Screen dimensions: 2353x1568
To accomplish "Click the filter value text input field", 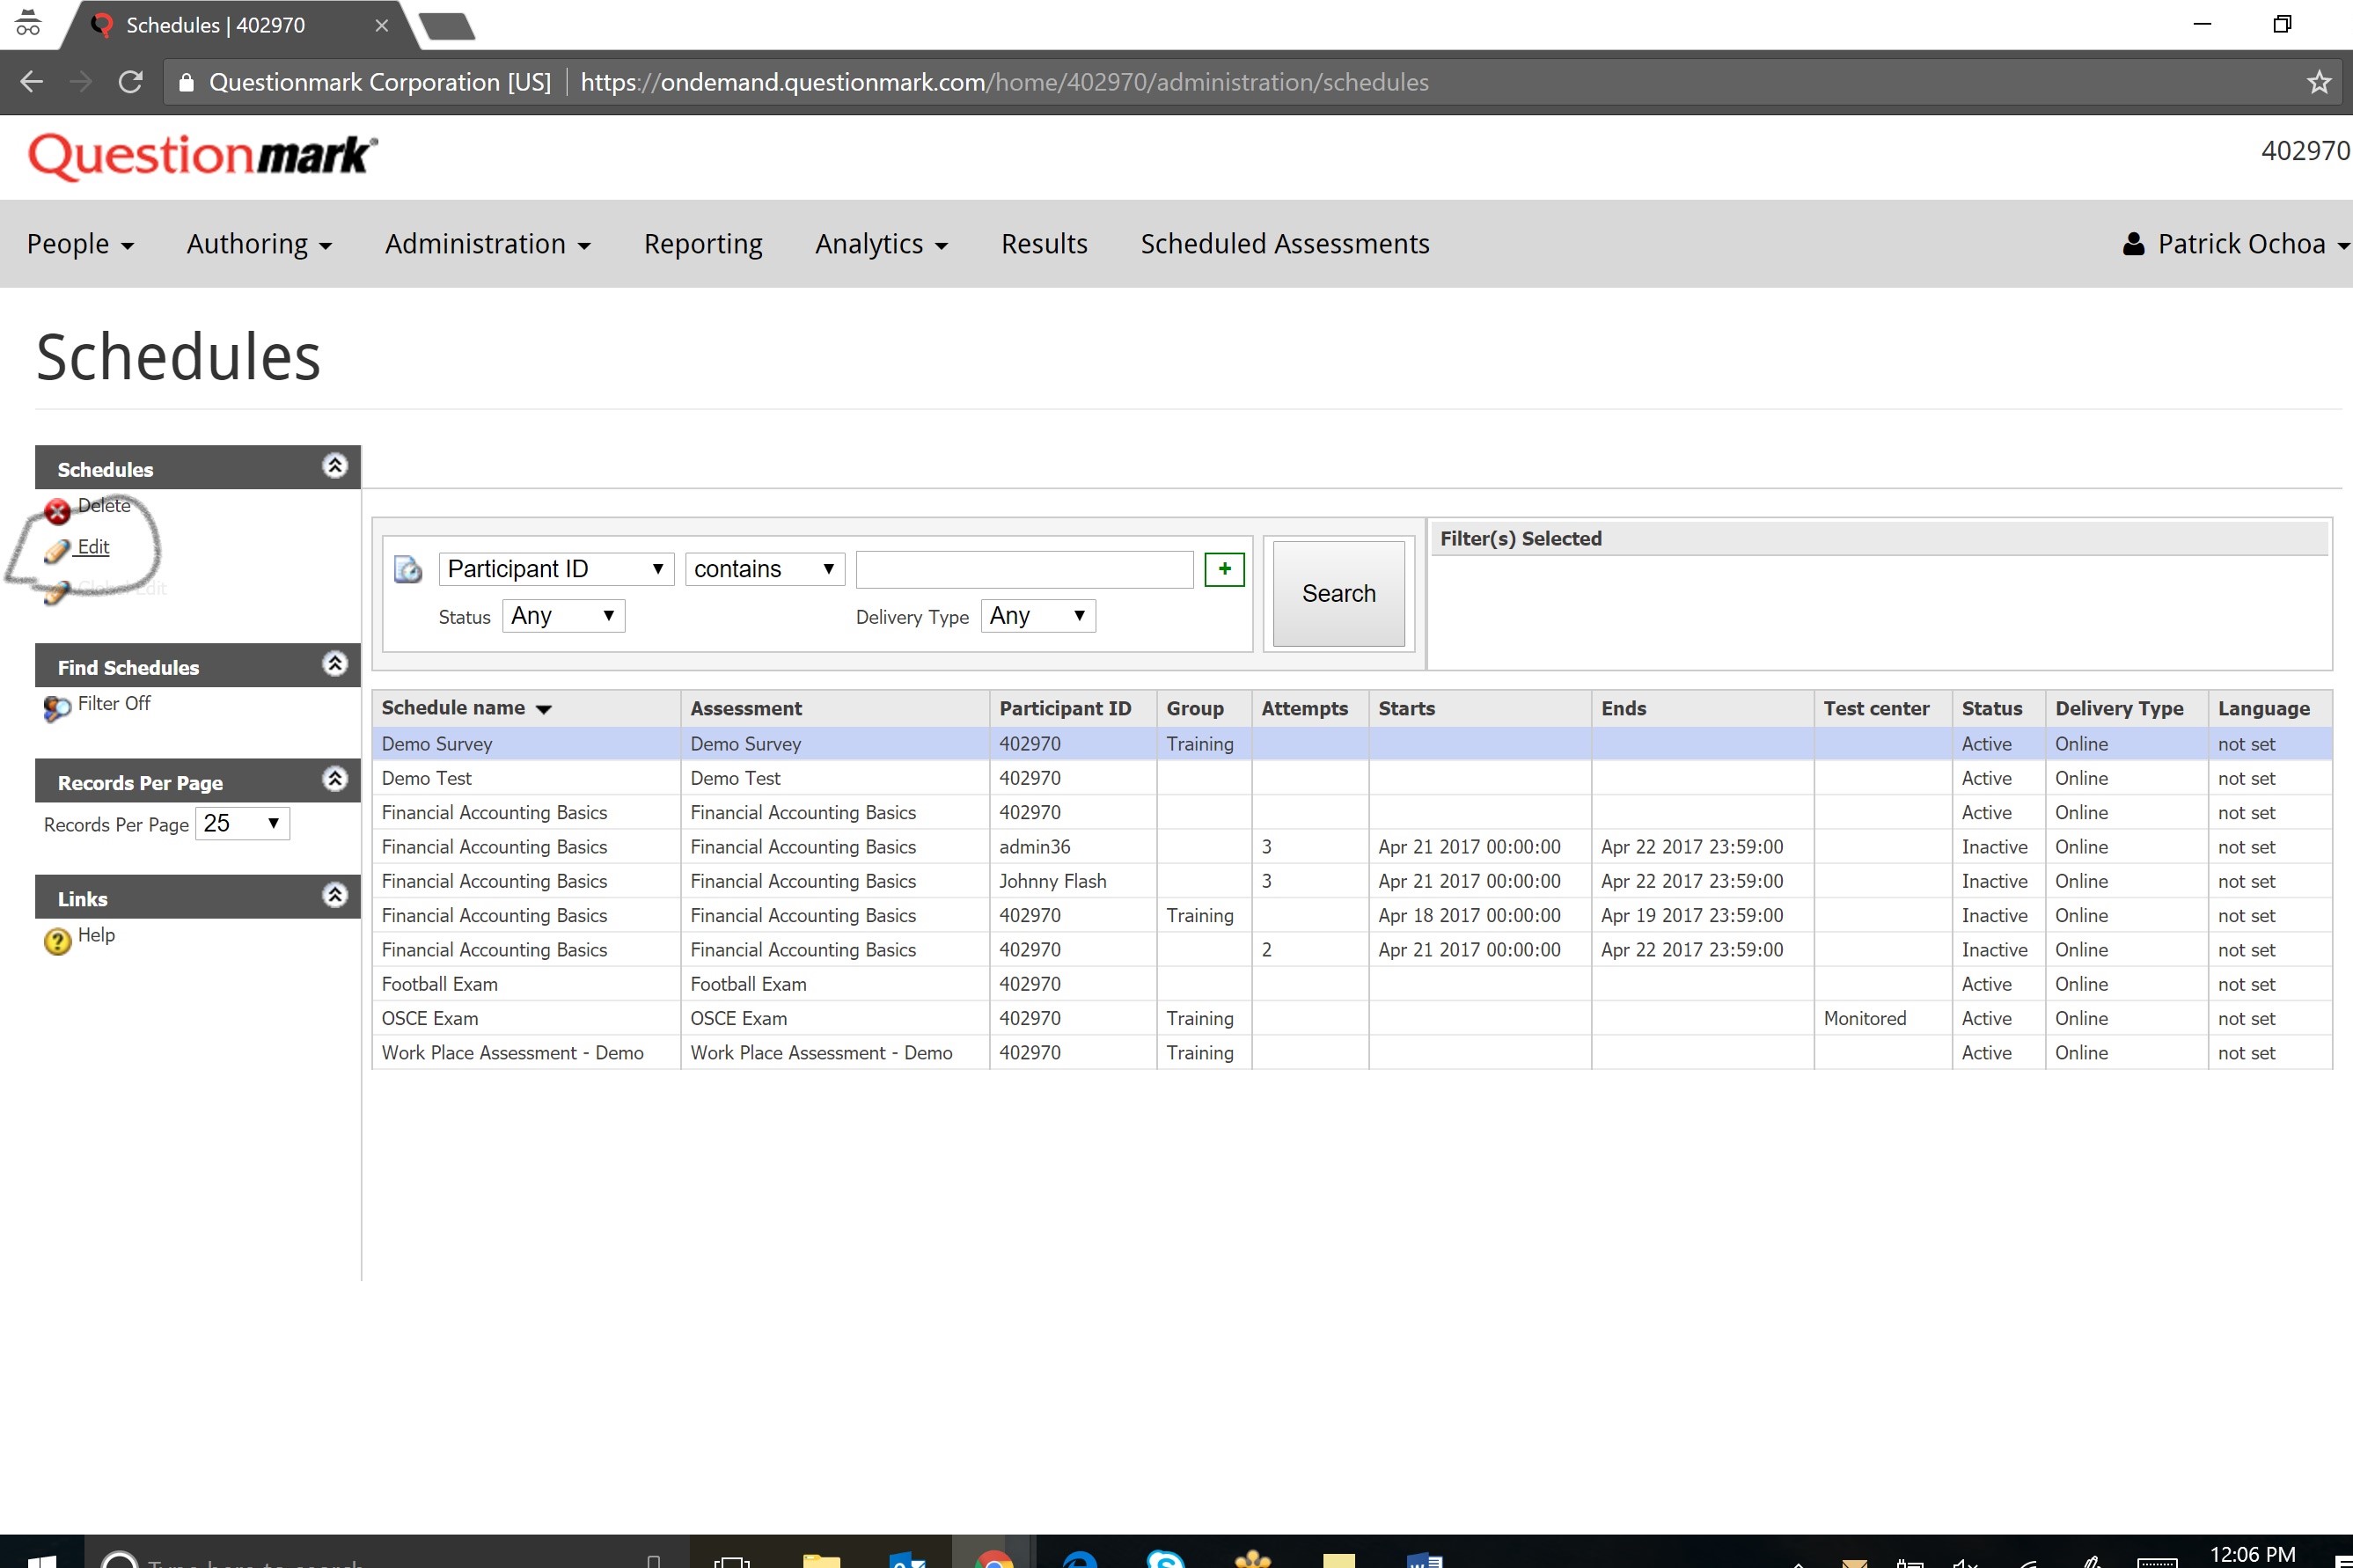I will 1024,569.
